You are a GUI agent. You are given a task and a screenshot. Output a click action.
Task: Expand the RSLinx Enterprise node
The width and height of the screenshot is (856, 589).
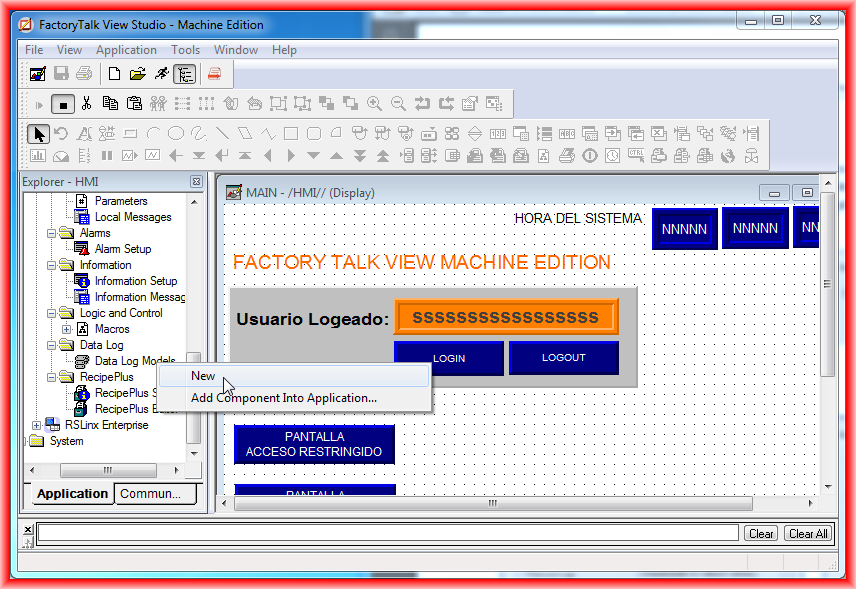(37, 425)
